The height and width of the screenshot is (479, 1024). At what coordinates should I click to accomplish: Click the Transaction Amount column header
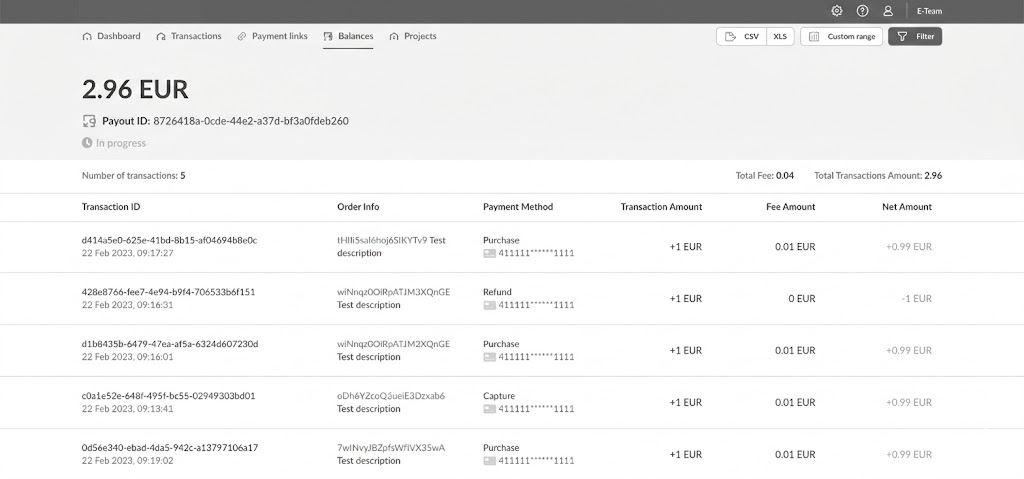tap(661, 207)
